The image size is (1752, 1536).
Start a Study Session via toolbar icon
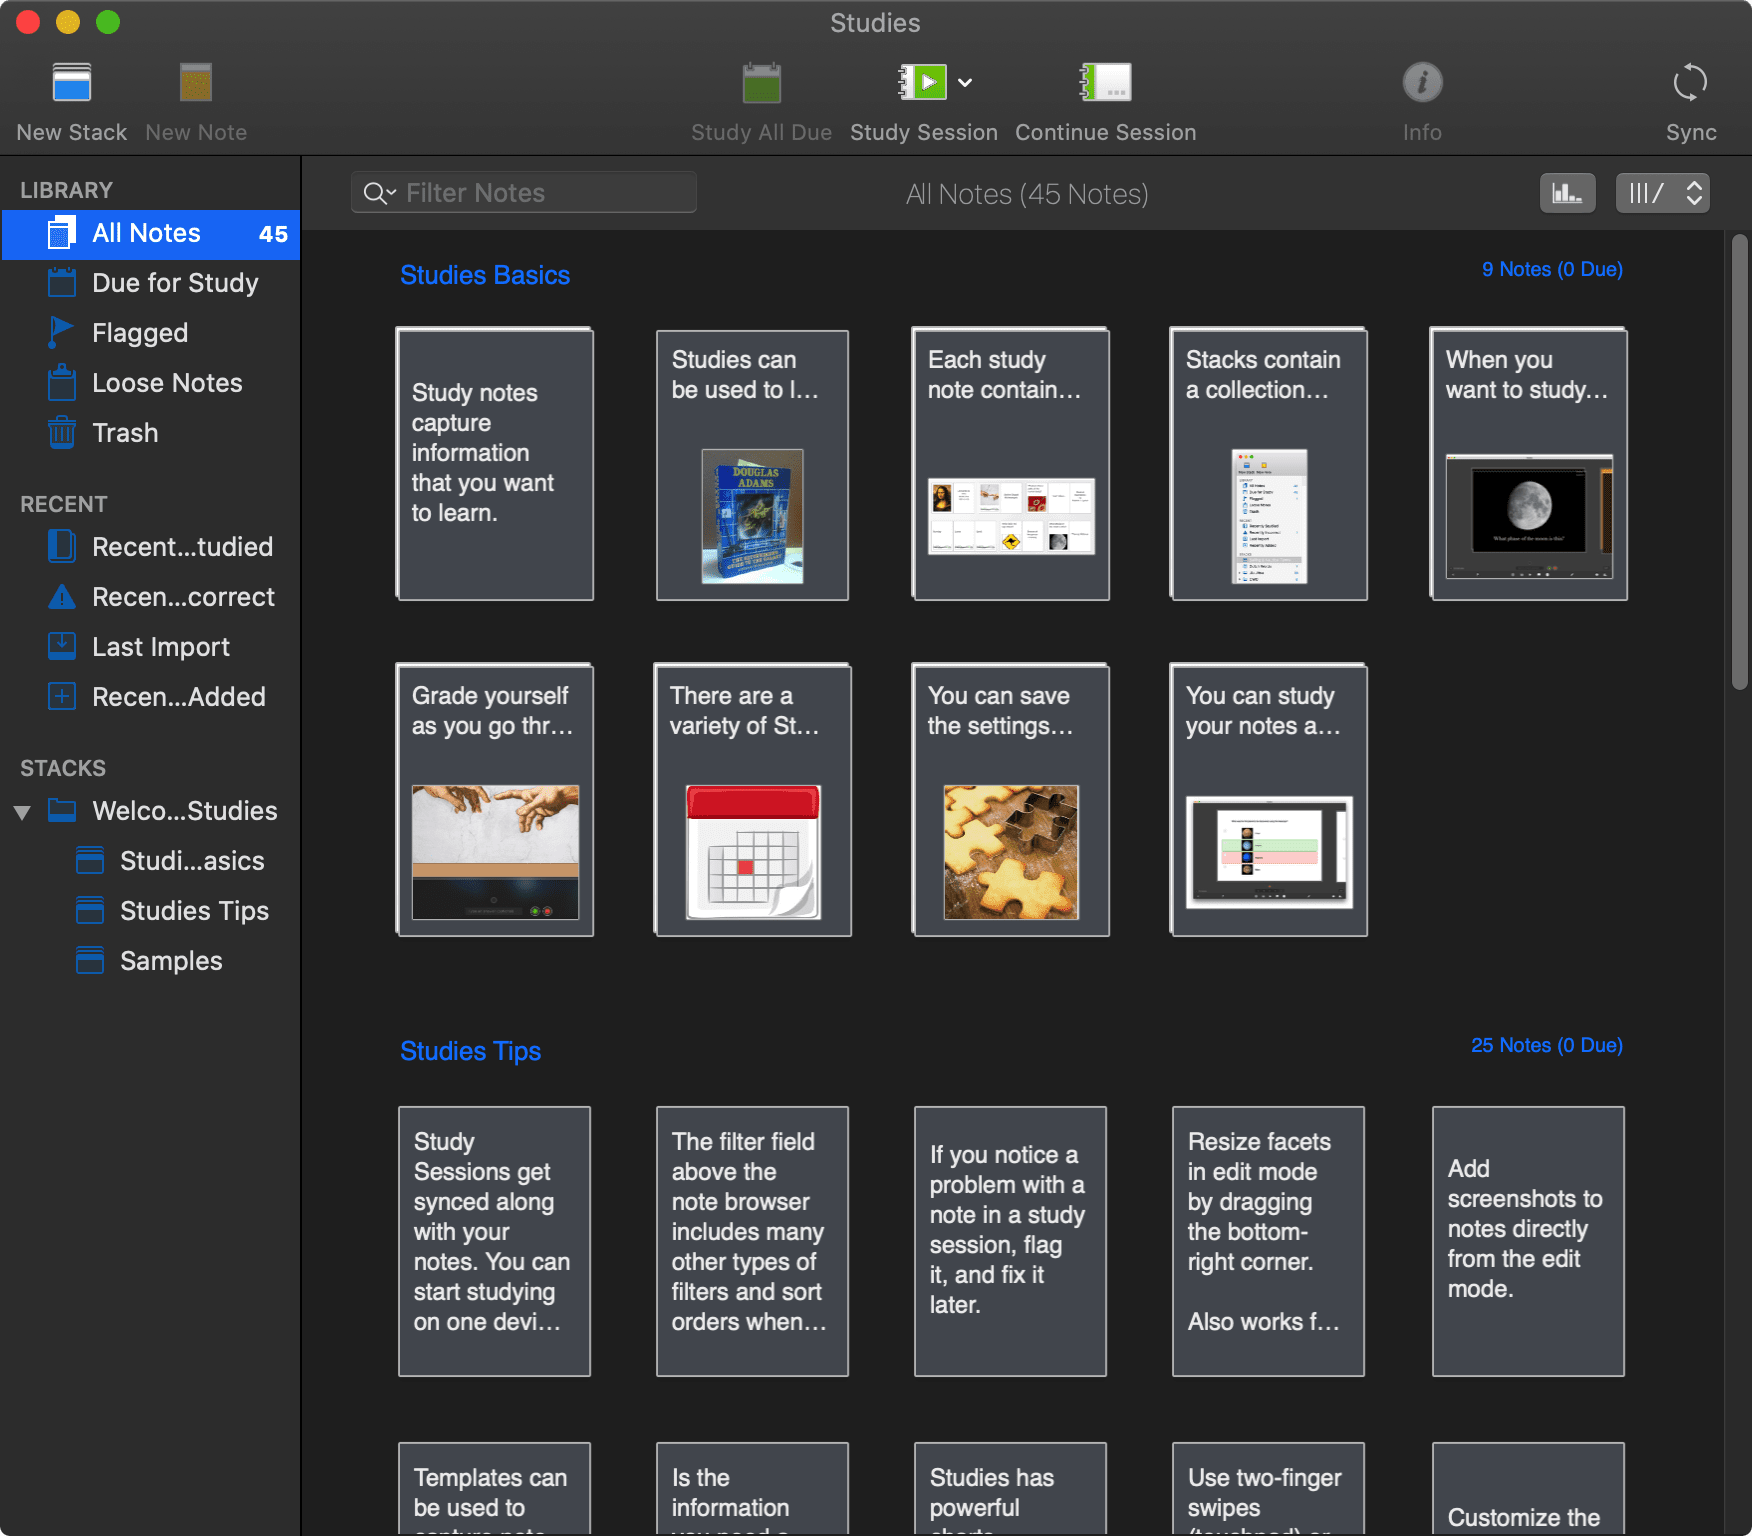[x=922, y=83]
